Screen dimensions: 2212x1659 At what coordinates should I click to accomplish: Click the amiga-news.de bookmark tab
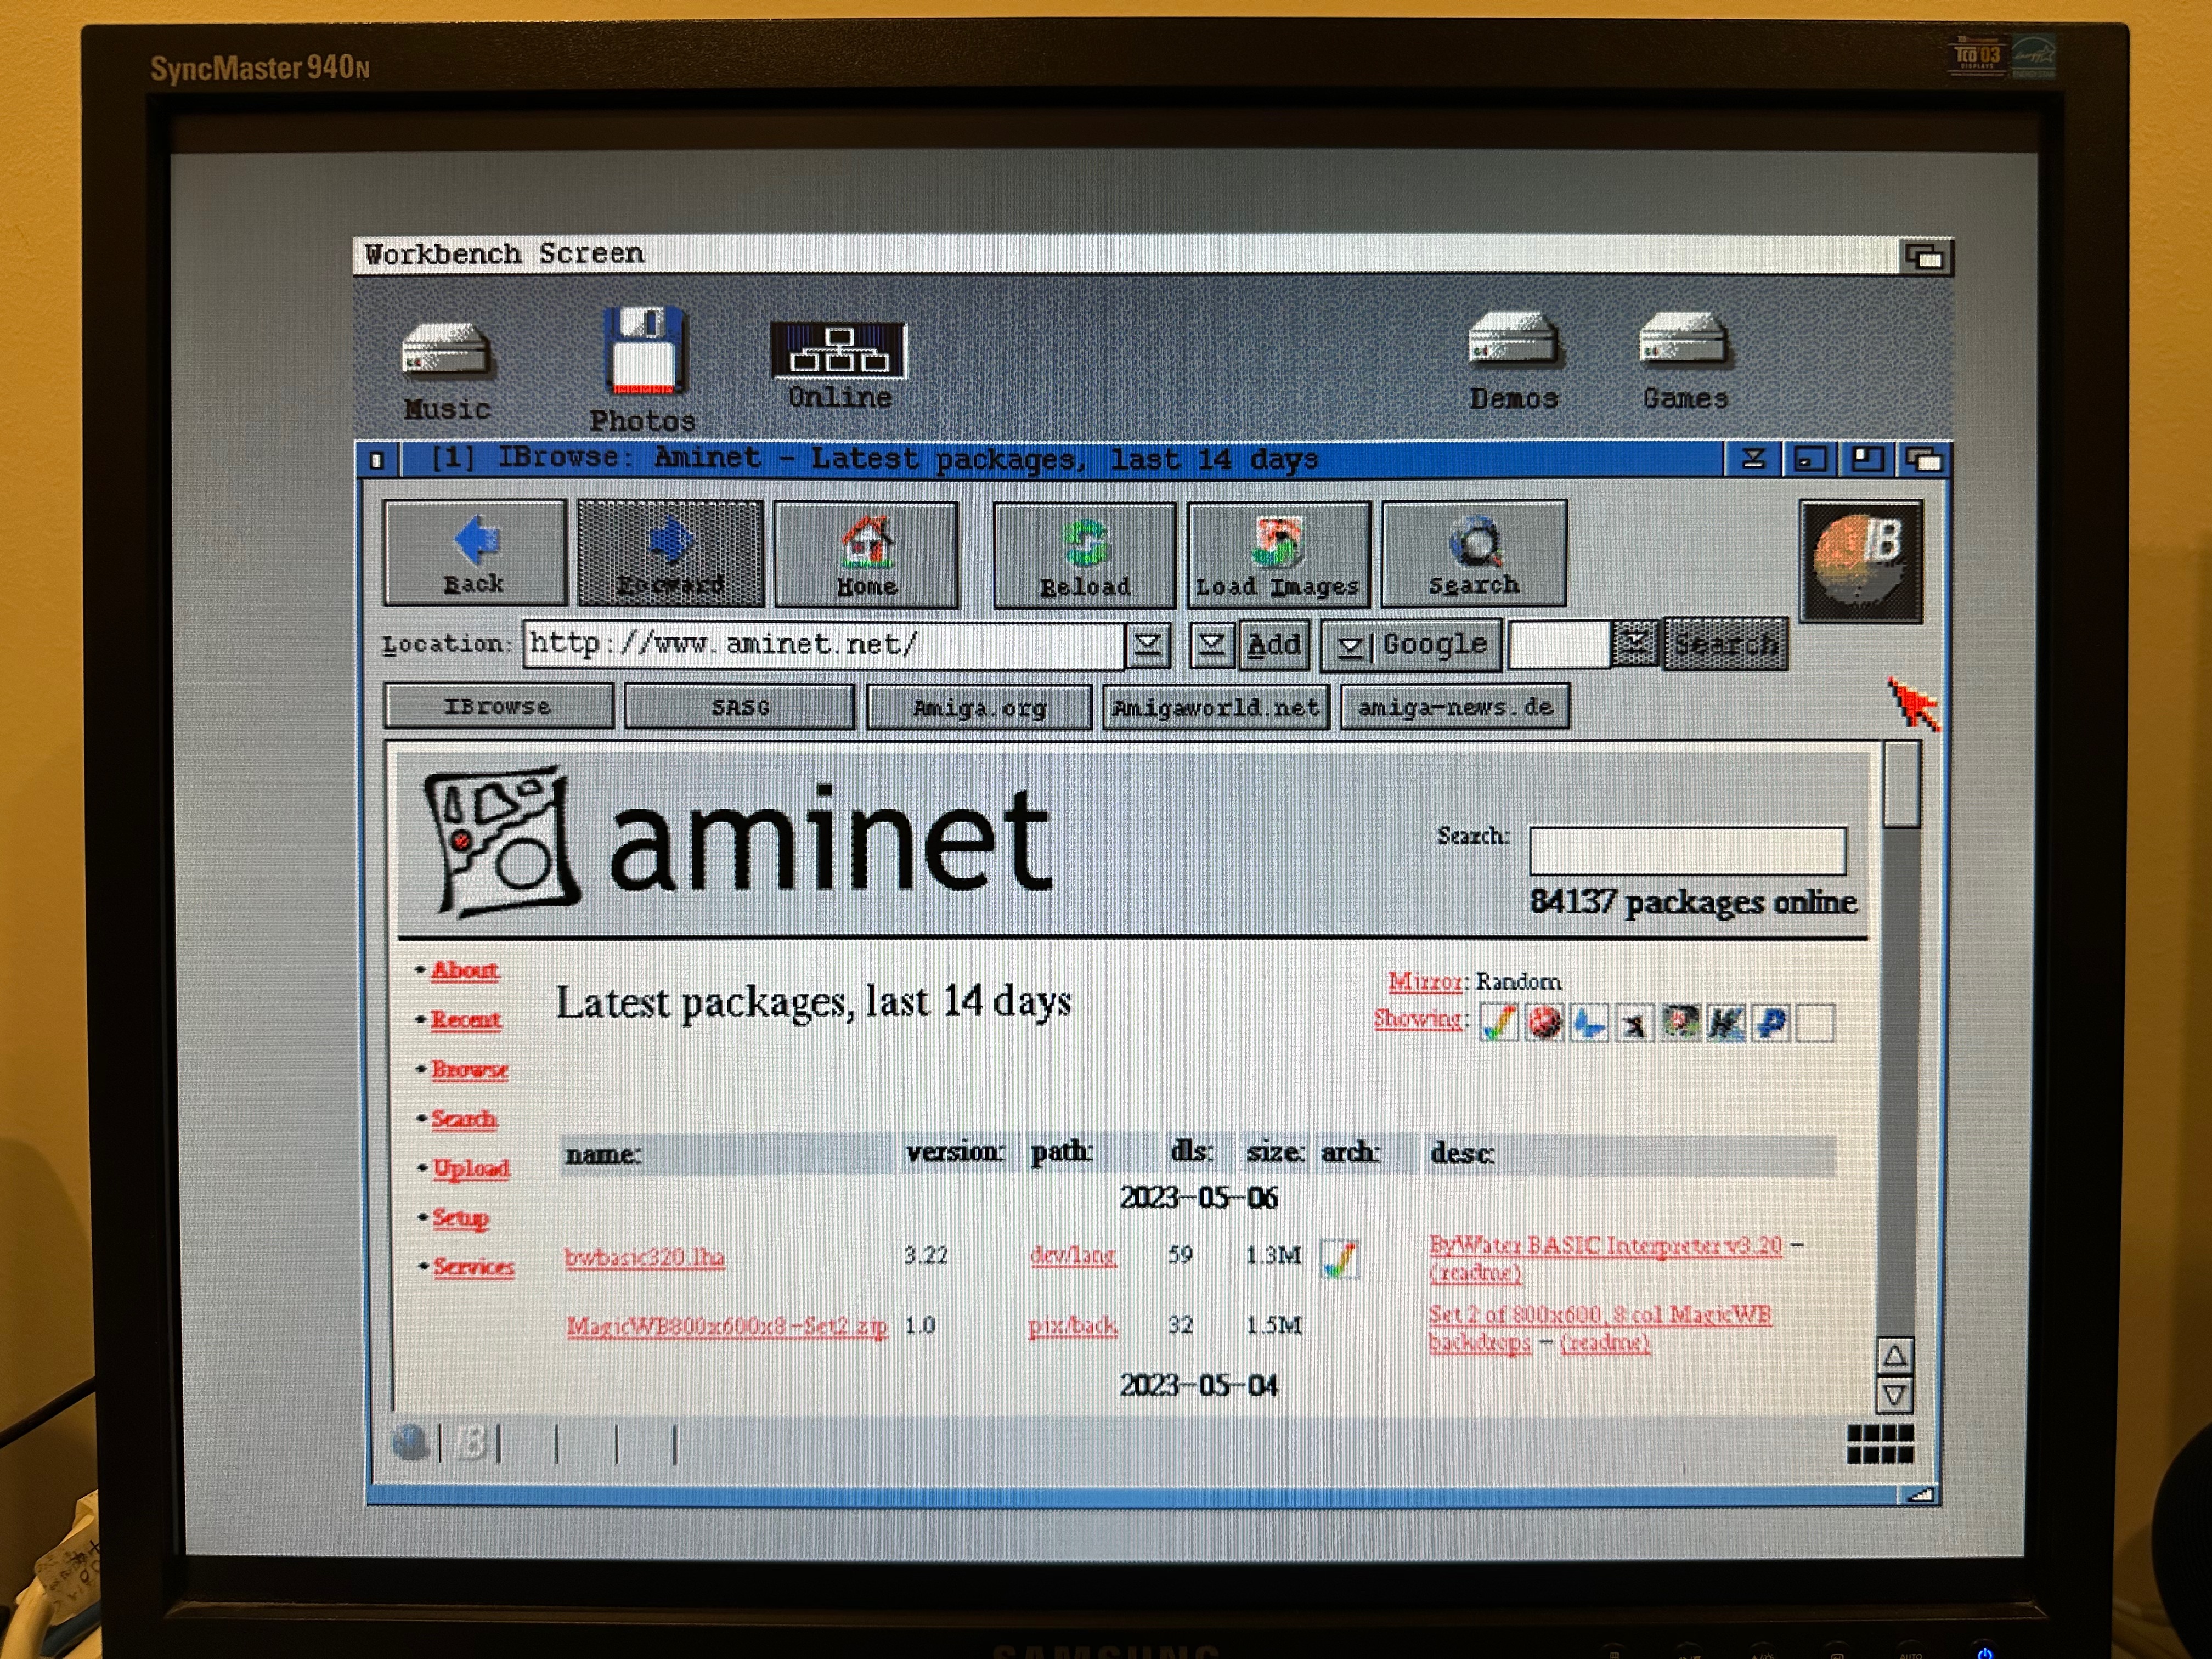[1455, 707]
